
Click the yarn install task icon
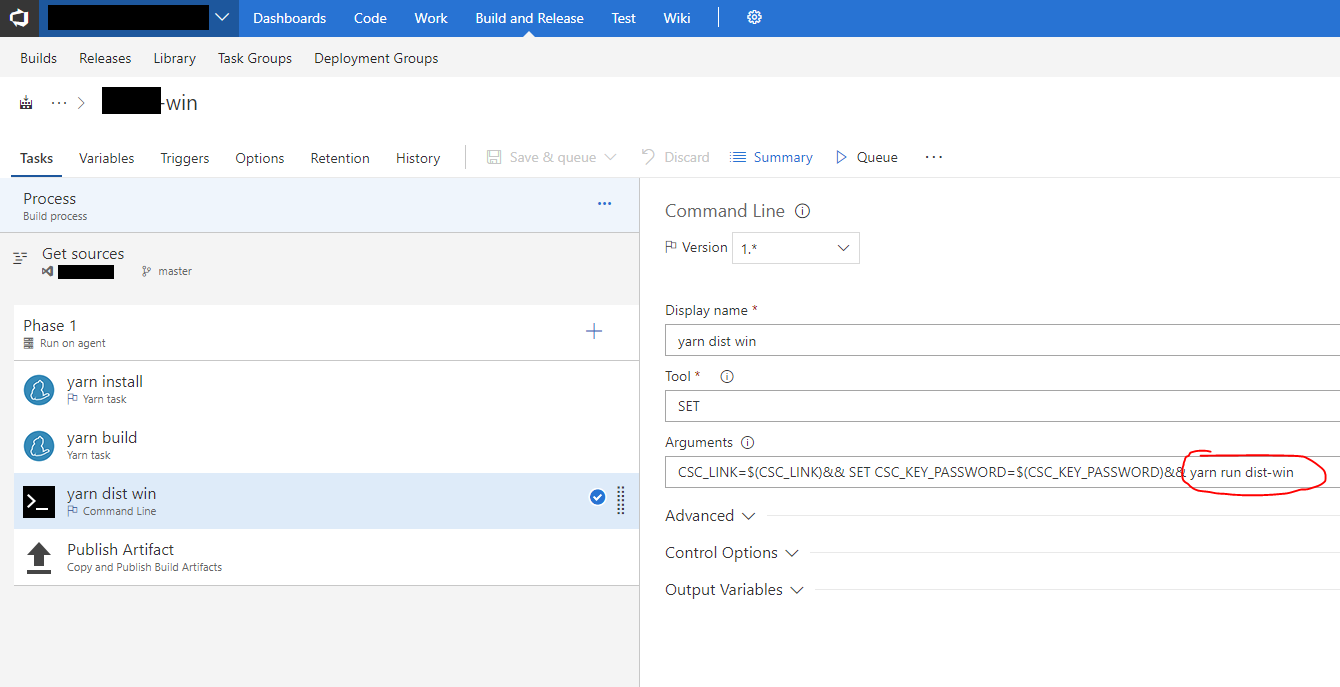click(x=39, y=390)
